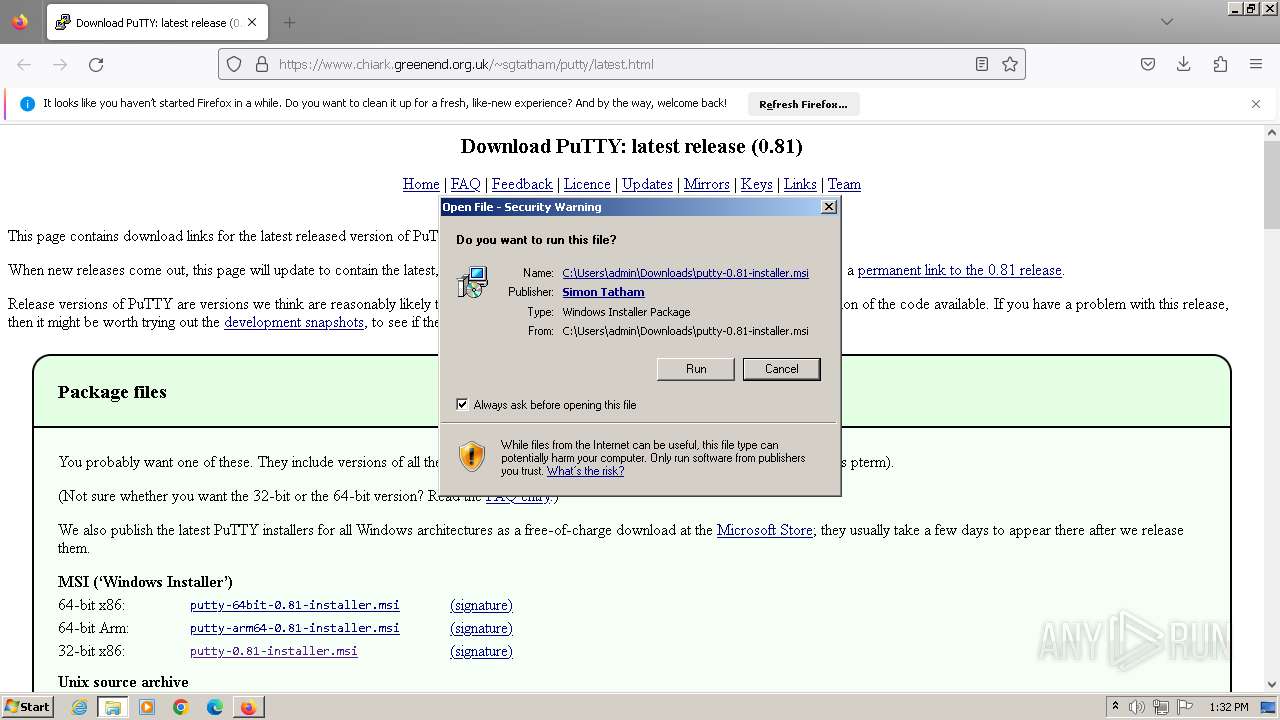
Task: Open the FAQ navigation link
Action: [x=465, y=184]
